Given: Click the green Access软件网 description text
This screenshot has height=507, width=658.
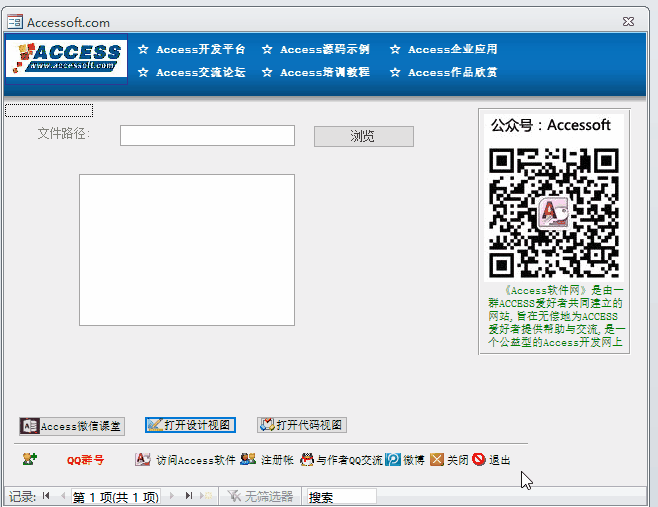Looking at the screenshot, I should click(x=556, y=316).
